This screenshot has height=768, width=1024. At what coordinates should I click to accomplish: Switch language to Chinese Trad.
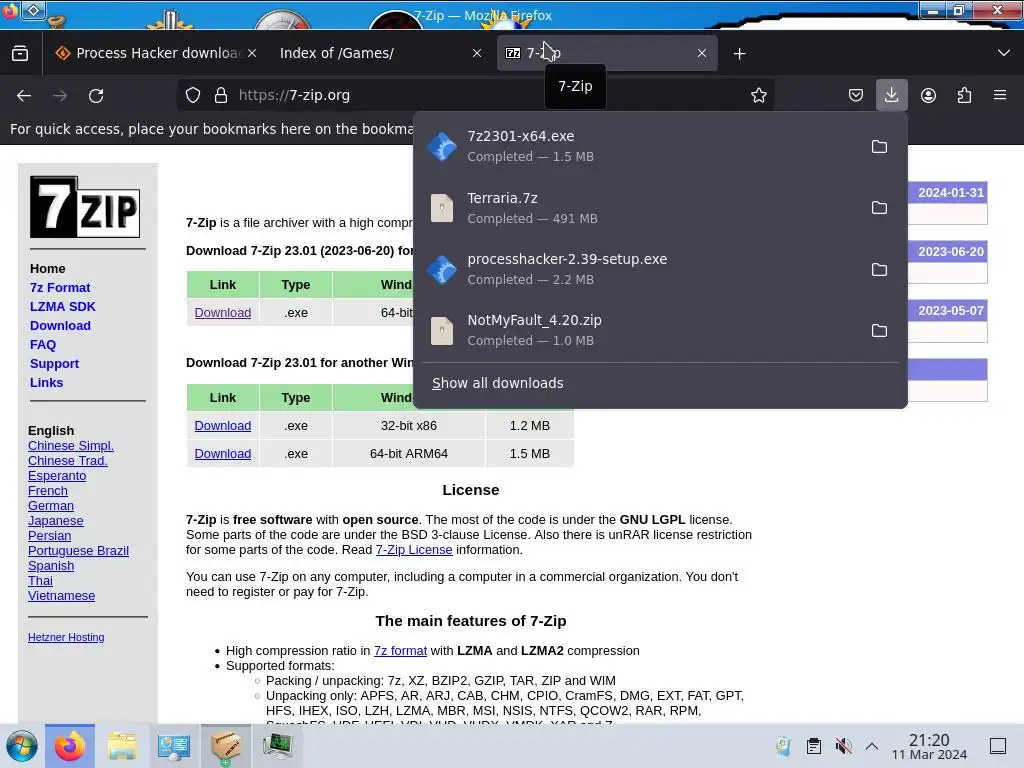click(67, 460)
